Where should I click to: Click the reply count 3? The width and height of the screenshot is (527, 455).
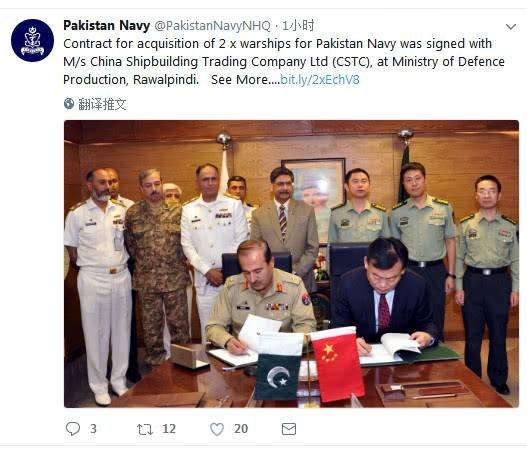pyautogui.click(x=93, y=429)
